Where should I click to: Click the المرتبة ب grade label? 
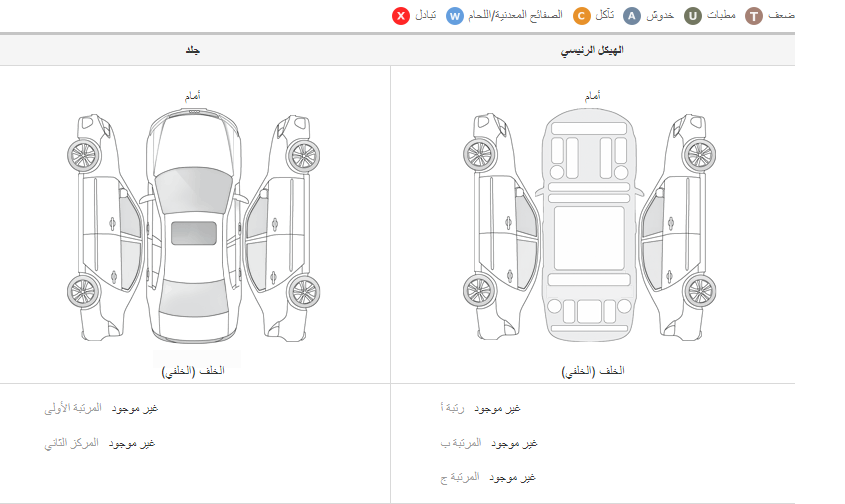click(460, 443)
